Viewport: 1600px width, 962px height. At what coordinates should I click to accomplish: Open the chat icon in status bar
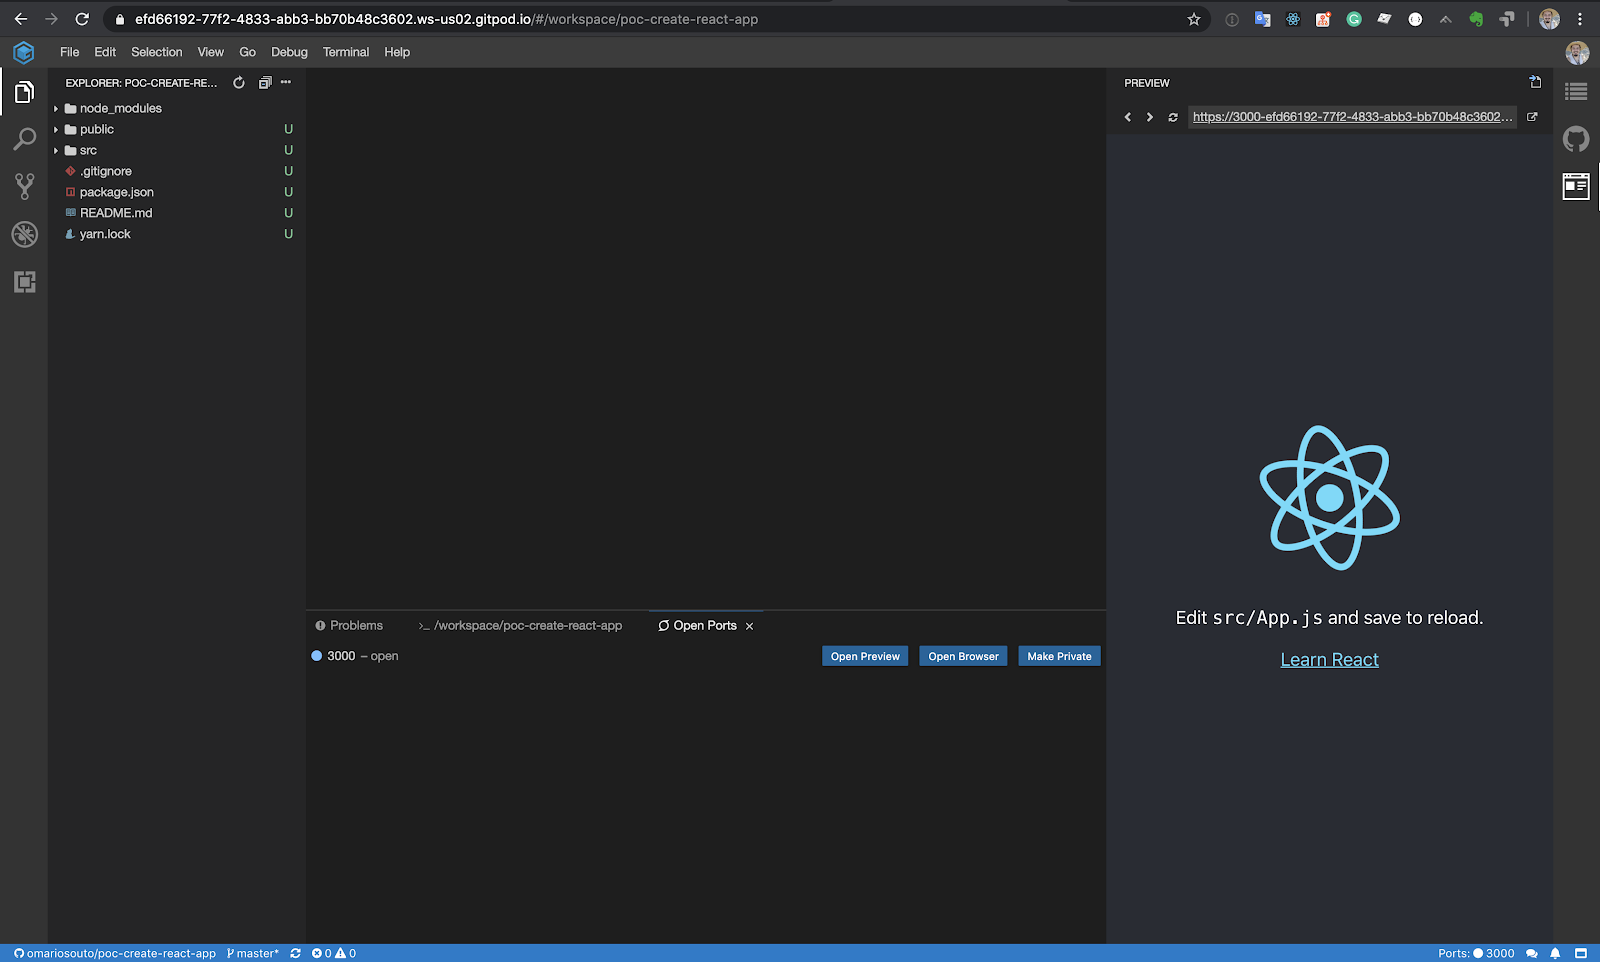pyautogui.click(x=1531, y=953)
